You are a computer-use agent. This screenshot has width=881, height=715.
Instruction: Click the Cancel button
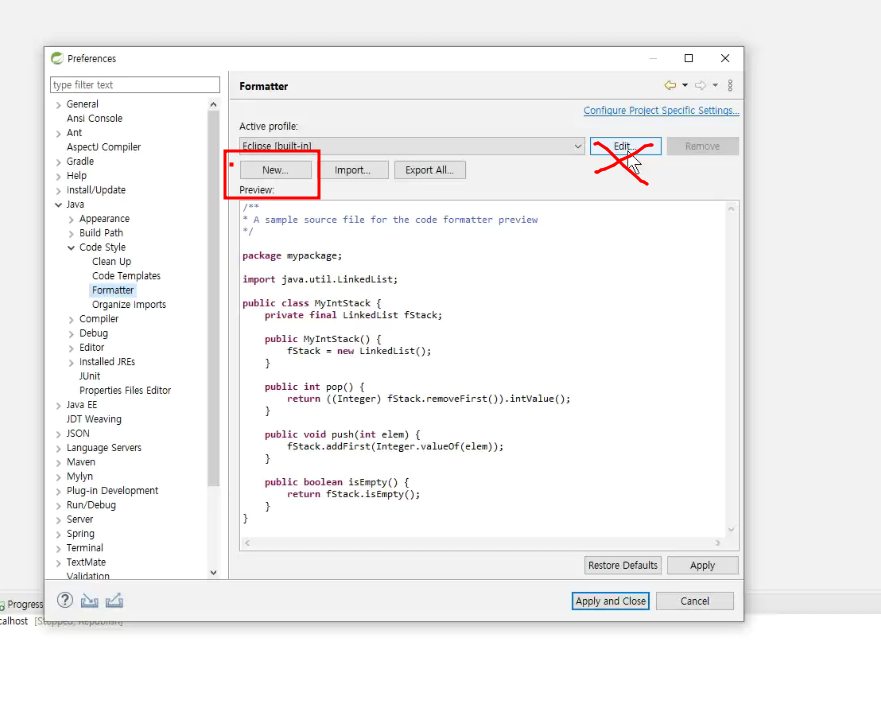[695, 601]
